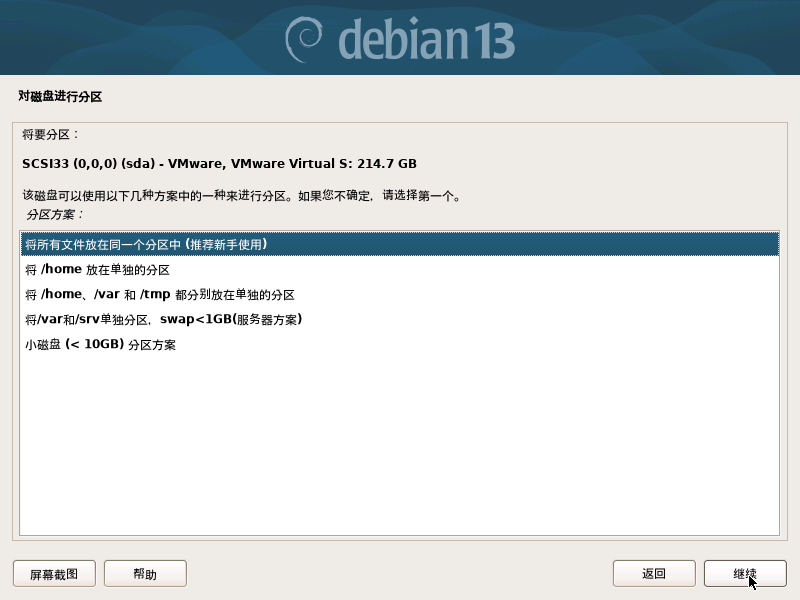Open help via the 帮助 button
This screenshot has width=800, height=600.
[x=145, y=573]
